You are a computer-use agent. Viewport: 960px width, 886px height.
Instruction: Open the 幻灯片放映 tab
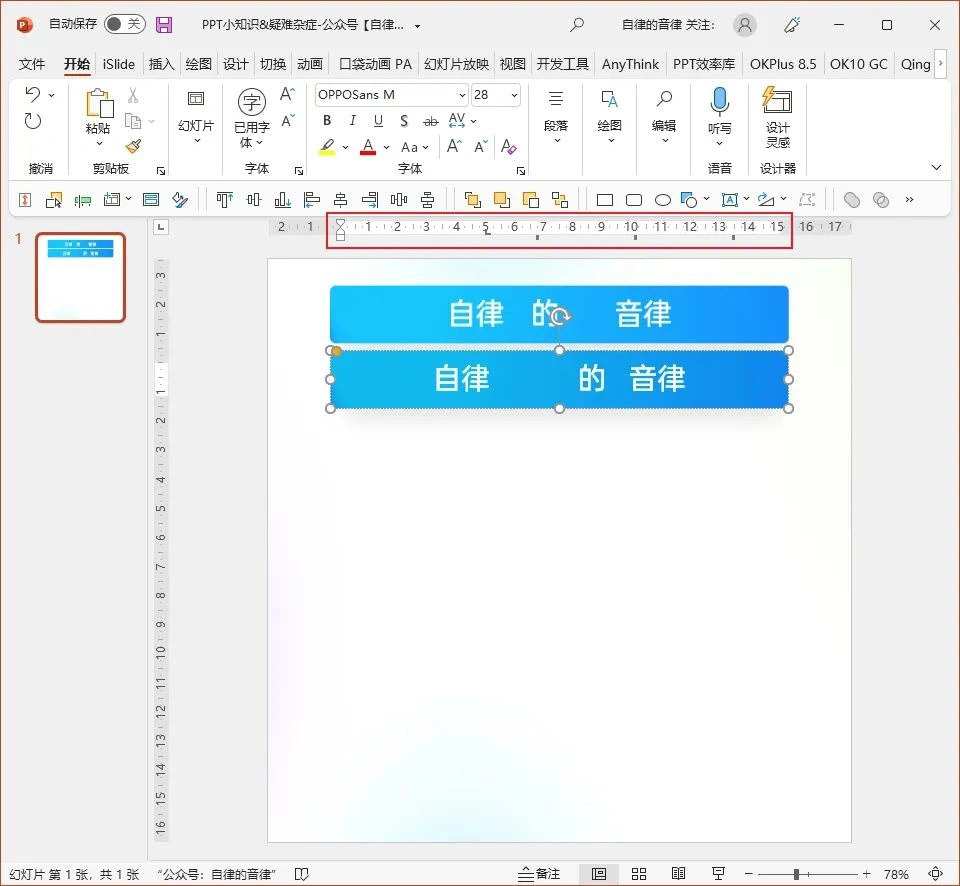click(456, 63)
